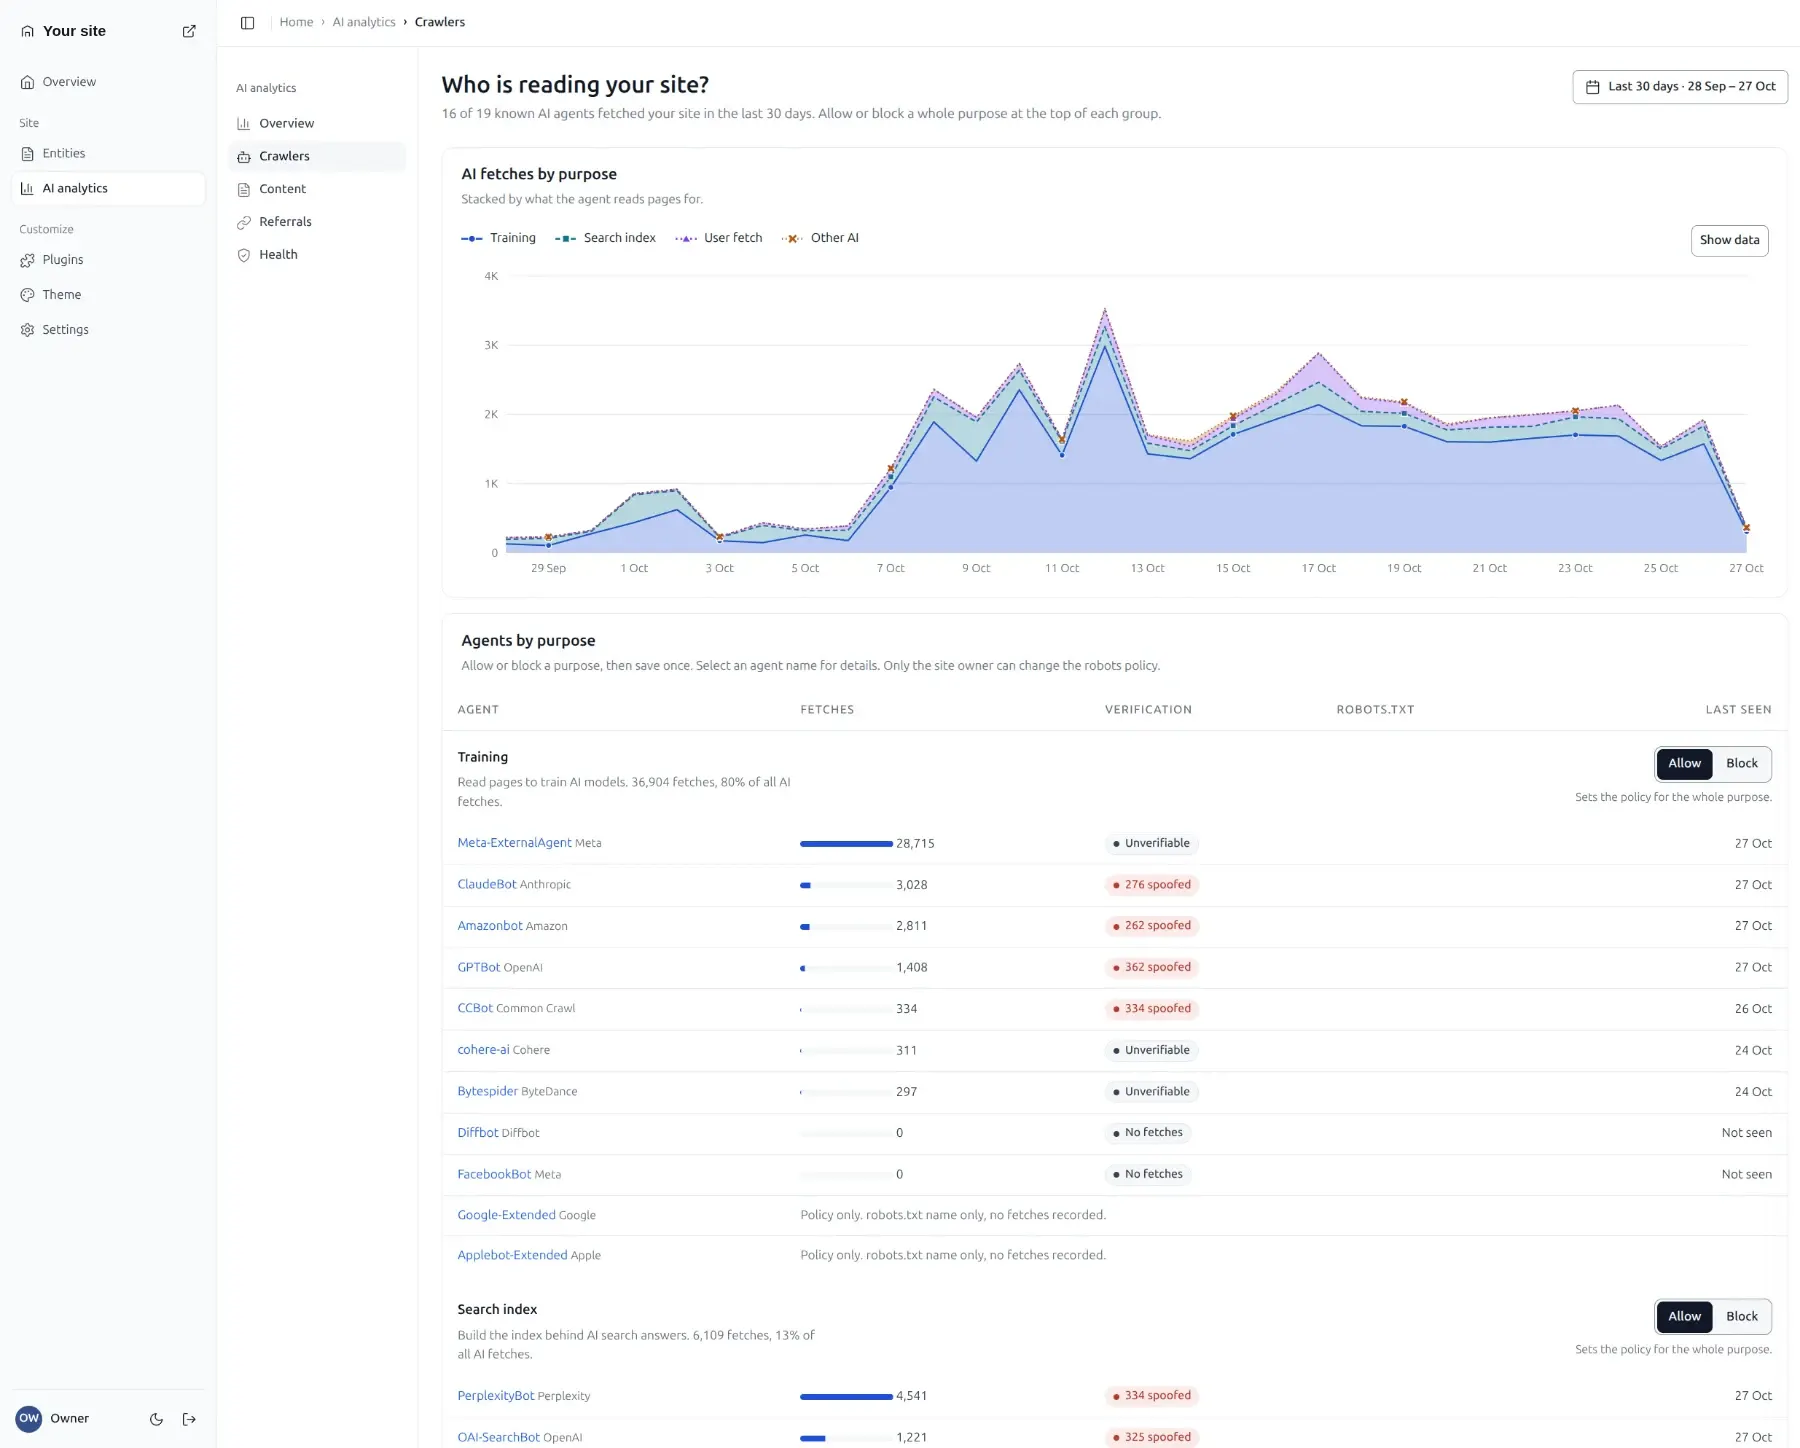Select Block for the Training purpose
The width and height of the screenshot is (1800, 1448).
click(x=1741, y=764)
